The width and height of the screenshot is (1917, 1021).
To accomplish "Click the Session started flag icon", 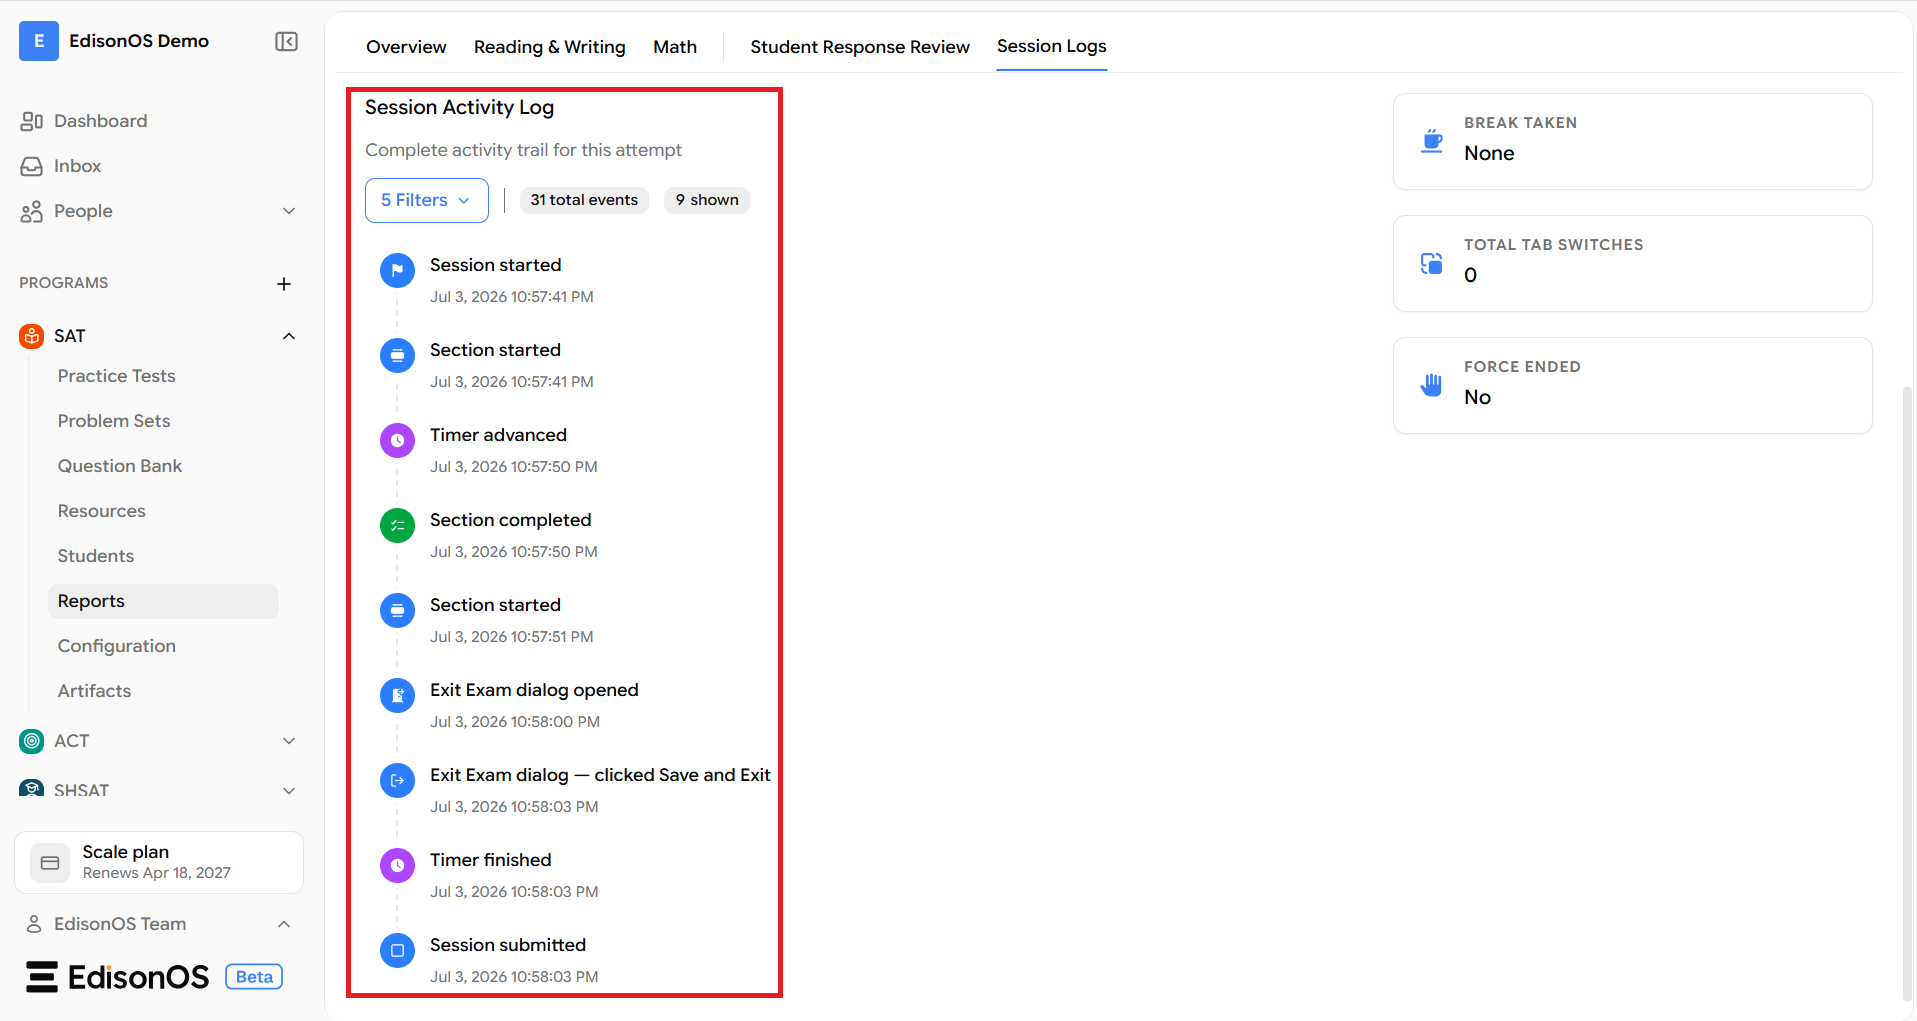I will click(x=397, y=270).
